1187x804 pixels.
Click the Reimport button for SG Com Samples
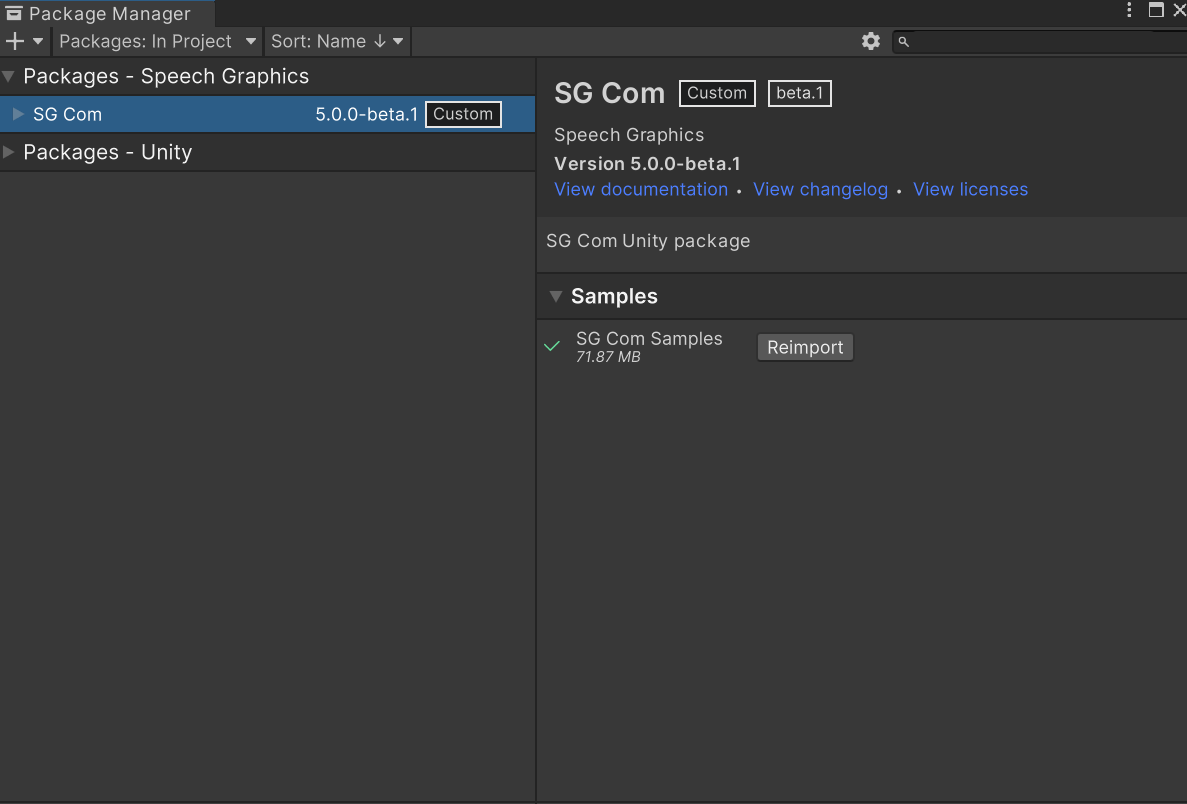tap(805, 346)
